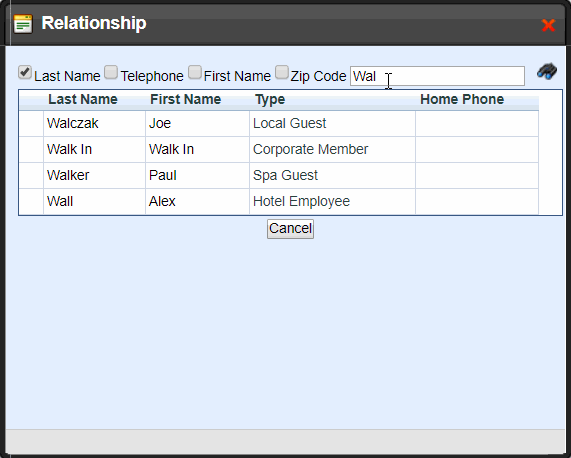The height and width of the screenshot is (458, 571).
Task: Click the binoculars search icon
Action: pyautogui.click(x=547, y=71)
